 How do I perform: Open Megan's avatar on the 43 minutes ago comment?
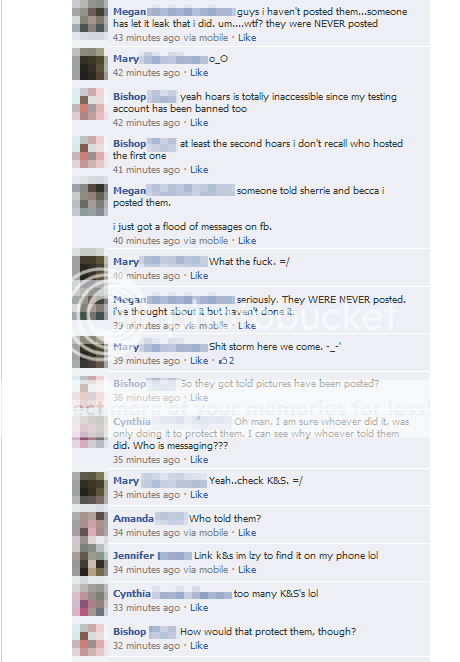pos(90,16)
